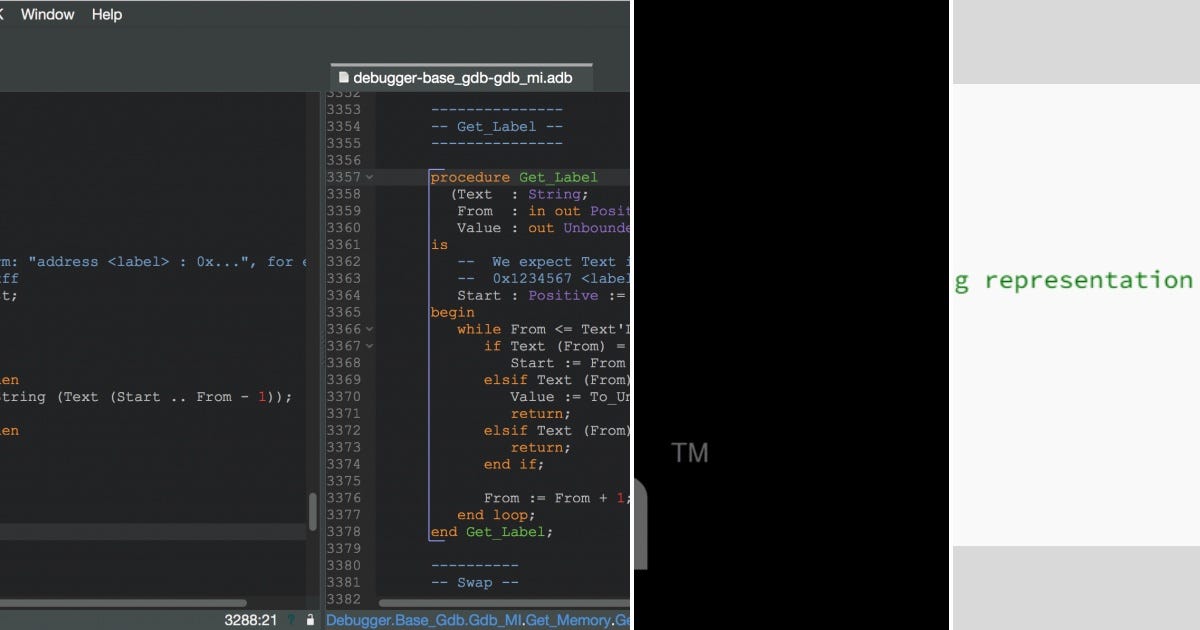
Task: Click 'return;' on line 3373
Action: point(541,447)
